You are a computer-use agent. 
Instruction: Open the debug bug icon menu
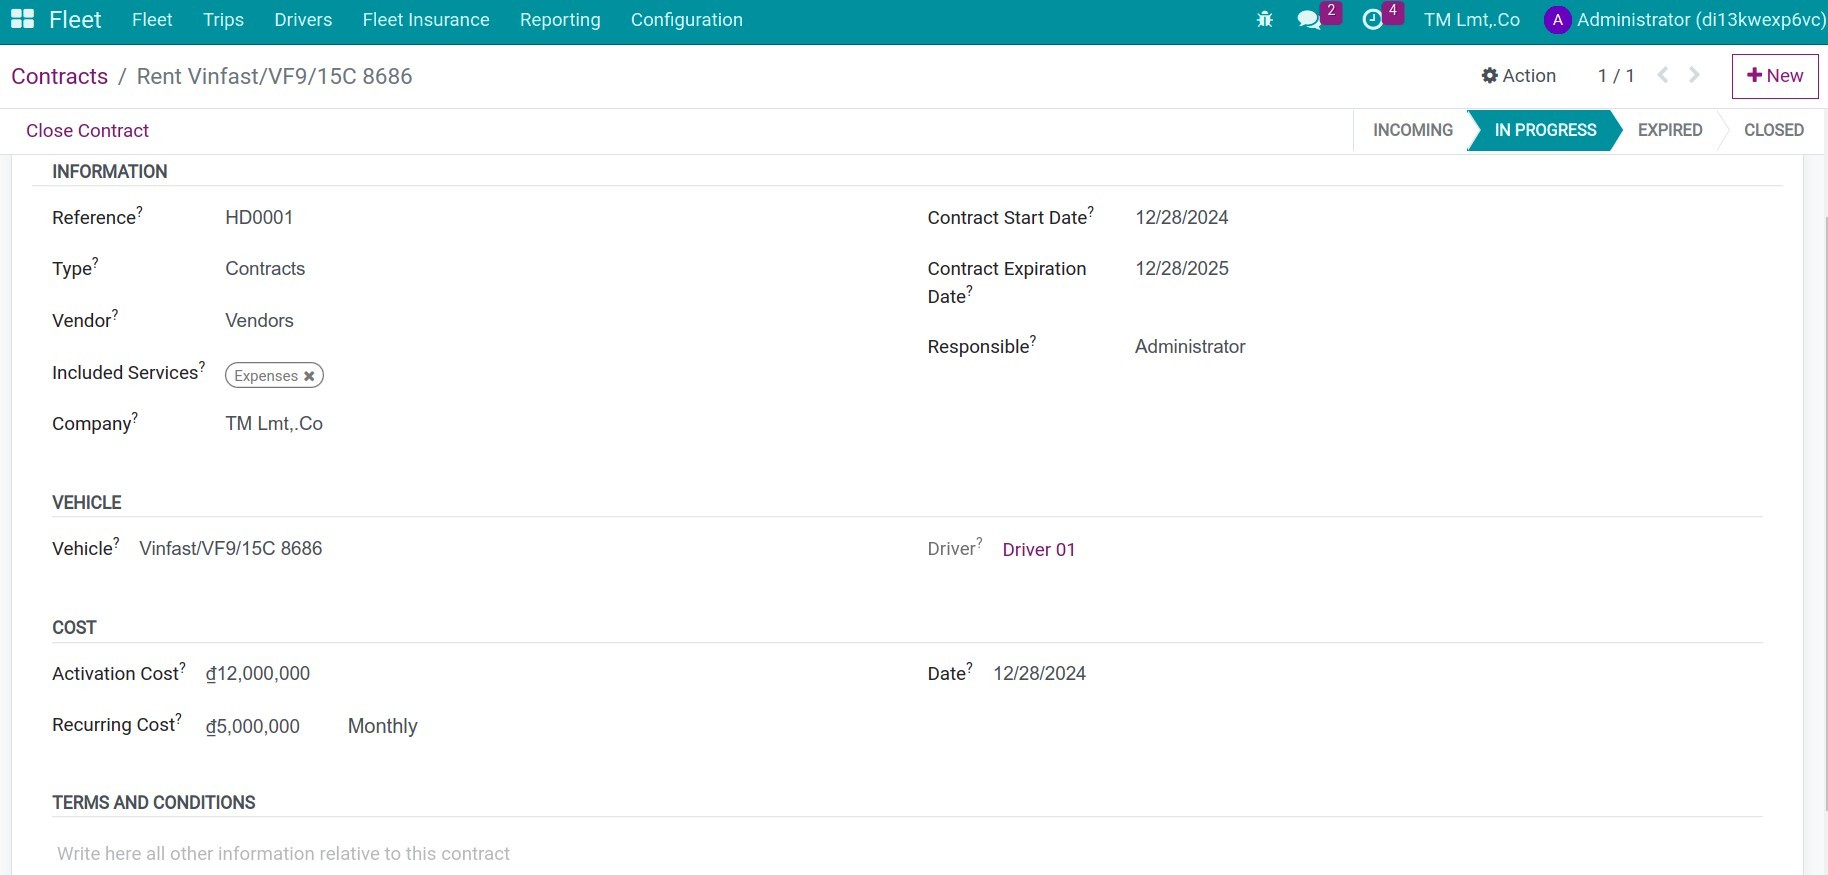1264,19
